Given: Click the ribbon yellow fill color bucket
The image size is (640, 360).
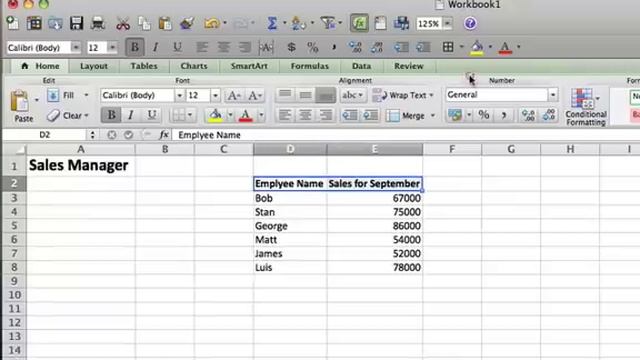Looking at the screenshot, I should 215,115.
